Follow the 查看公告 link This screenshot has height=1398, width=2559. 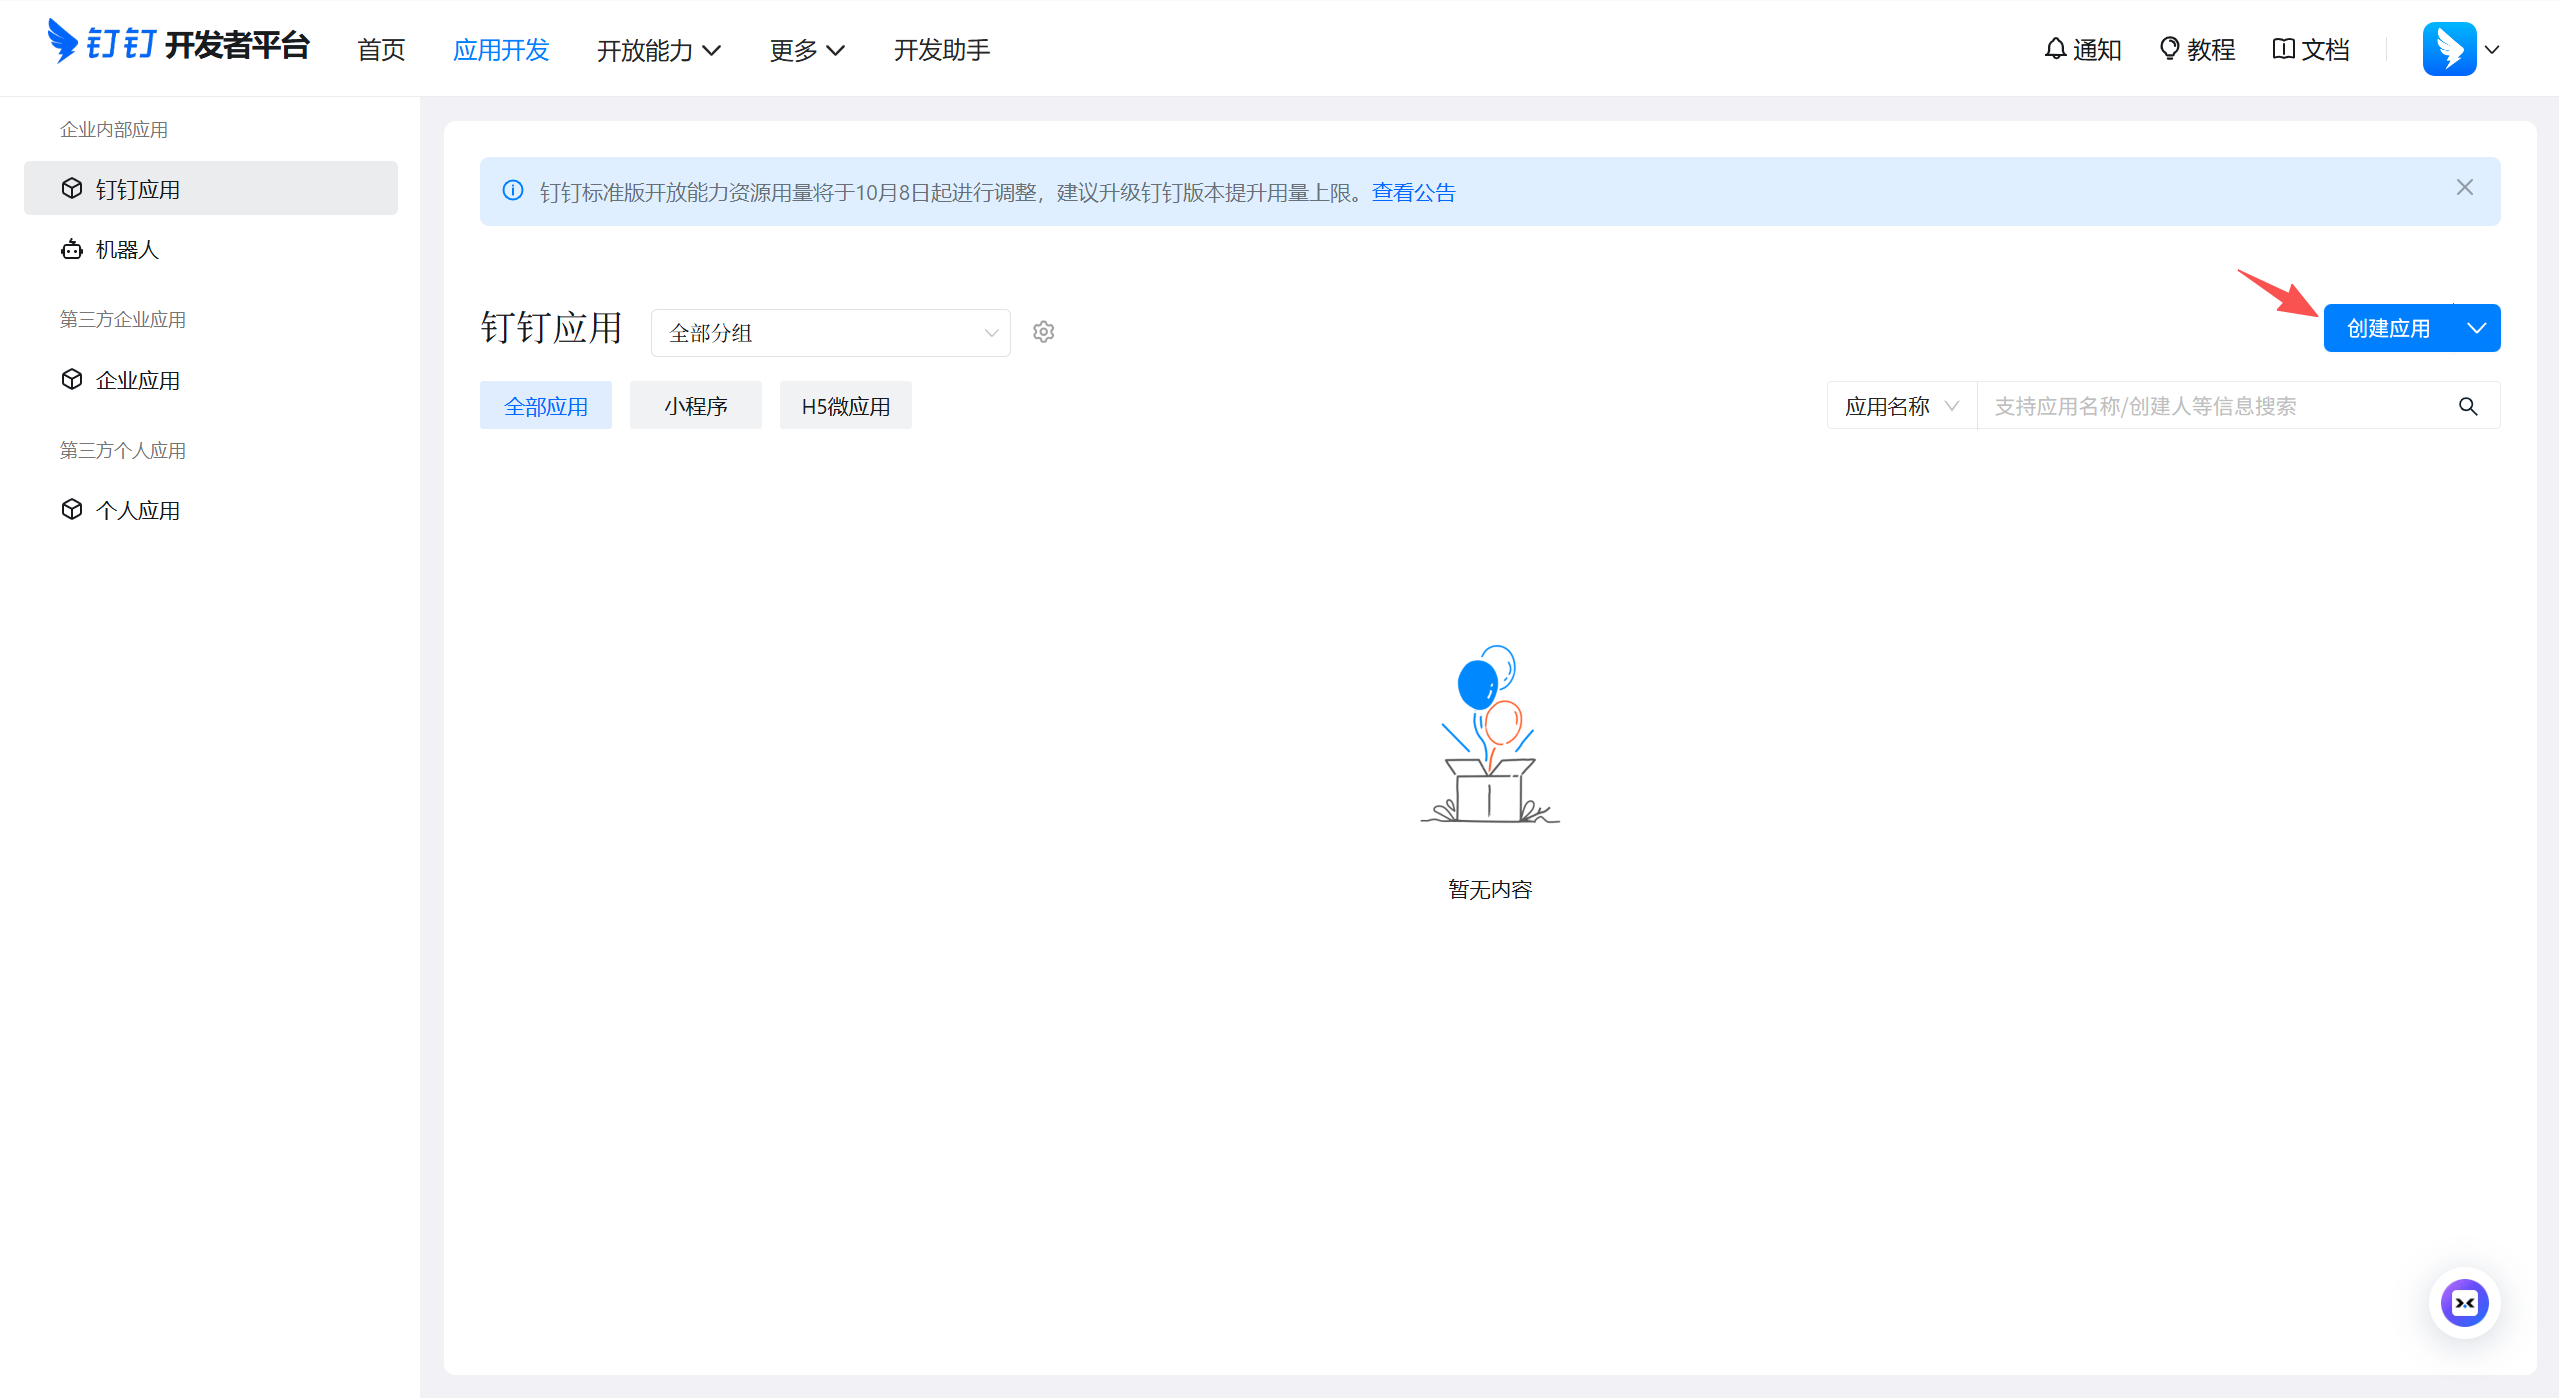click(x=1414, y=192)
